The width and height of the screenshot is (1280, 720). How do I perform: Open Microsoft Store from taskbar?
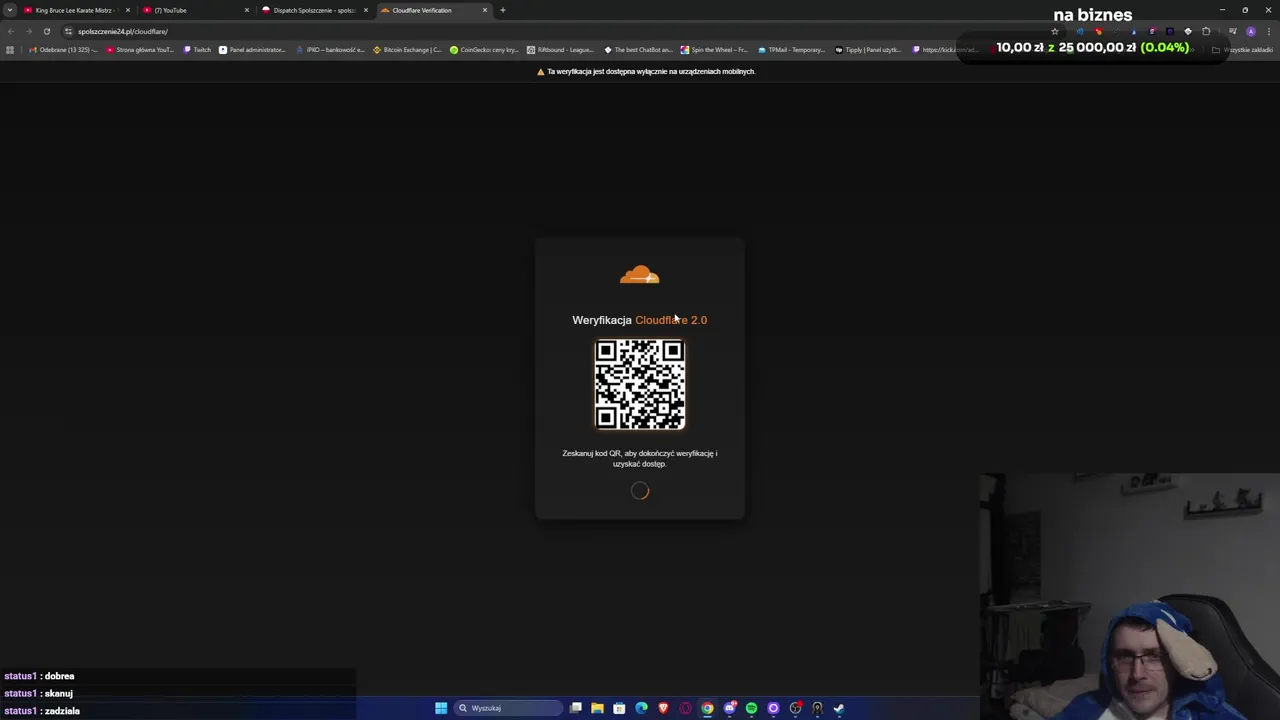tap(619, 708)
